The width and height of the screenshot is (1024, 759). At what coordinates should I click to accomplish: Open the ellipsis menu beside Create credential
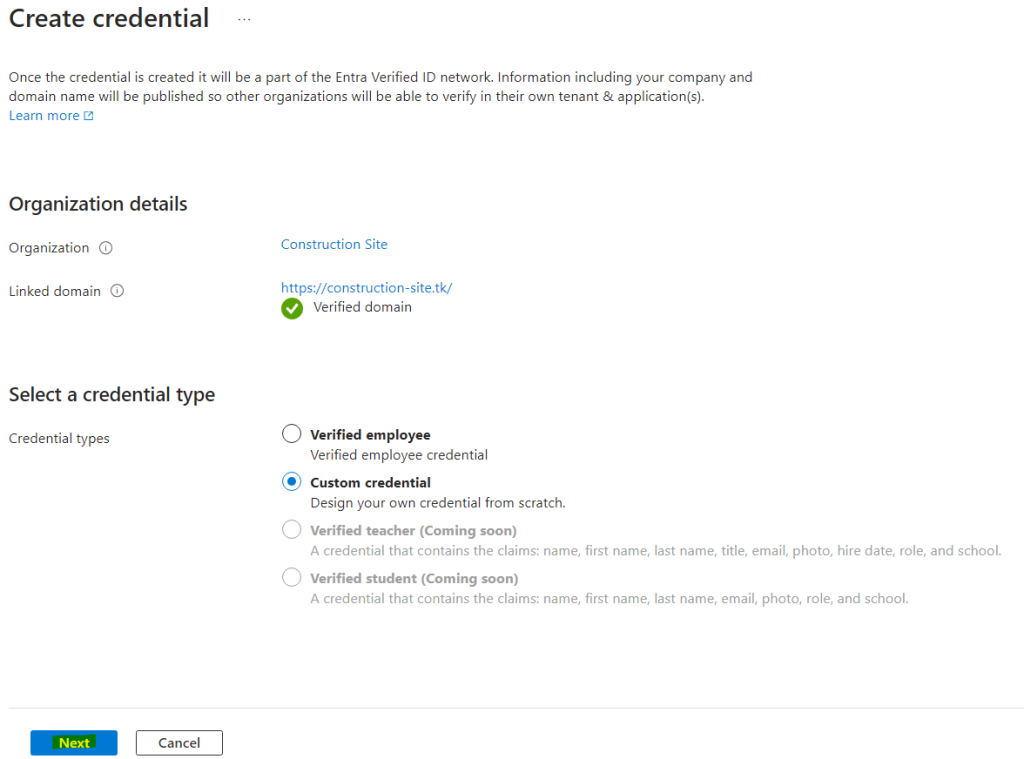click(244, 20)
